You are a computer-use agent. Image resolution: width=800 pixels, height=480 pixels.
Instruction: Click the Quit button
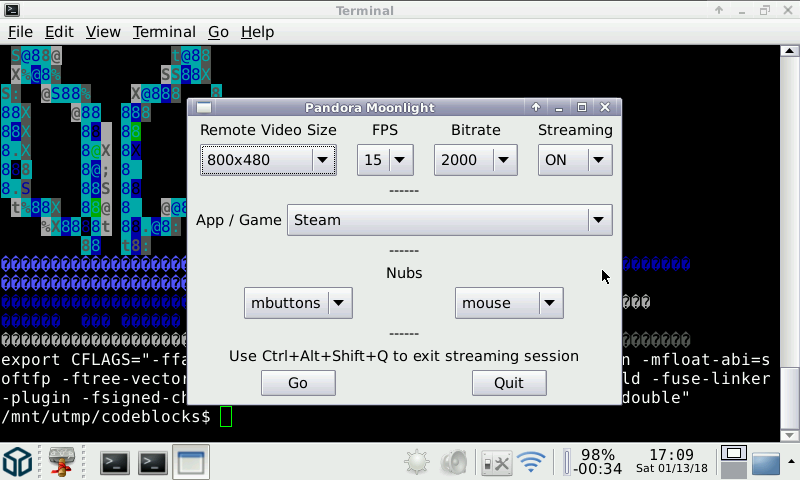509,383
